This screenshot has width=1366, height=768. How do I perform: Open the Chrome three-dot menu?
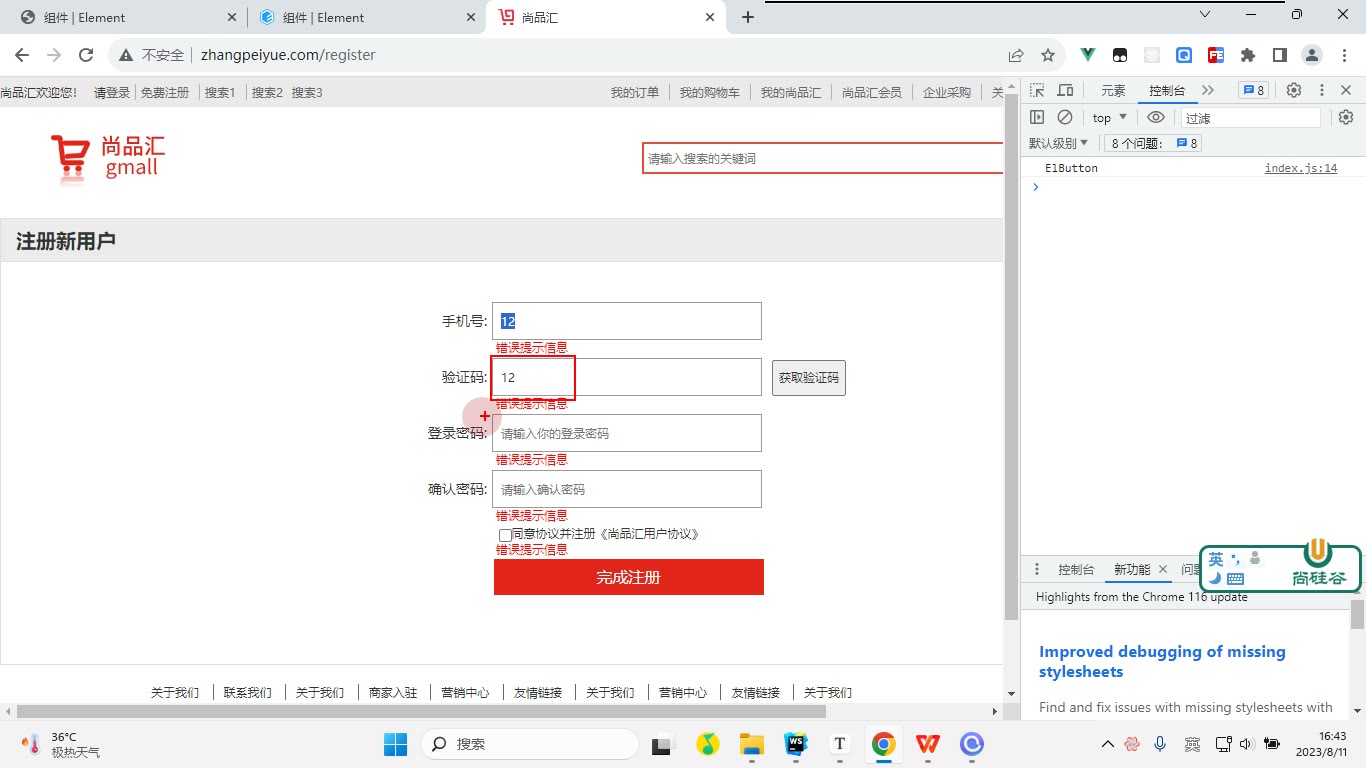tap(1343, 55)
